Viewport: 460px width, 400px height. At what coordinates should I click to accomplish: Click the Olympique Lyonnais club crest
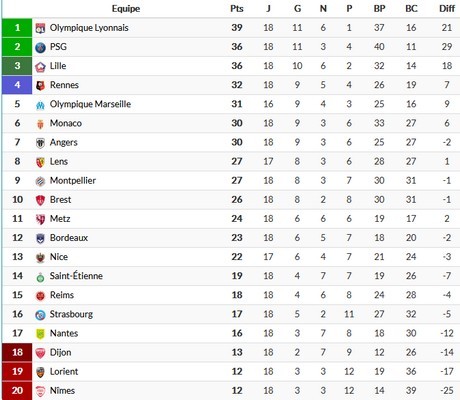tap(40, 28)
